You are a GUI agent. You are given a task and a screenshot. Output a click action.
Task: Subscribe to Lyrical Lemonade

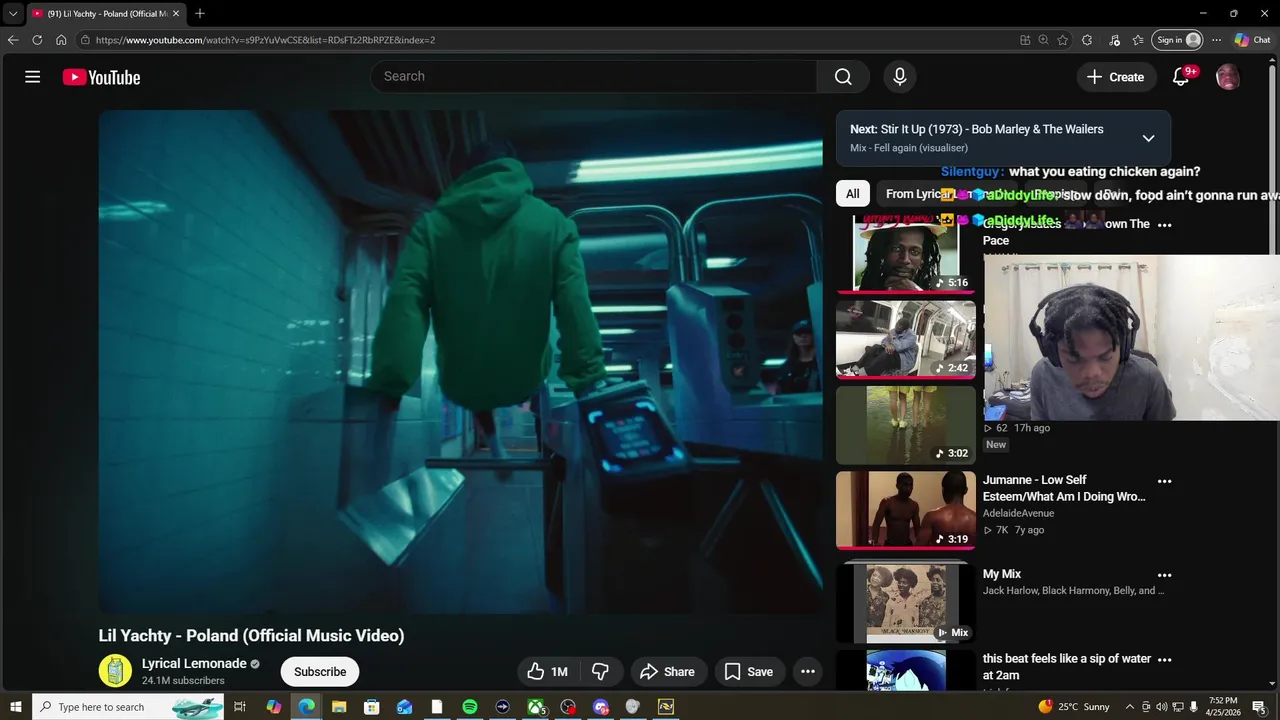coord(320,672)
